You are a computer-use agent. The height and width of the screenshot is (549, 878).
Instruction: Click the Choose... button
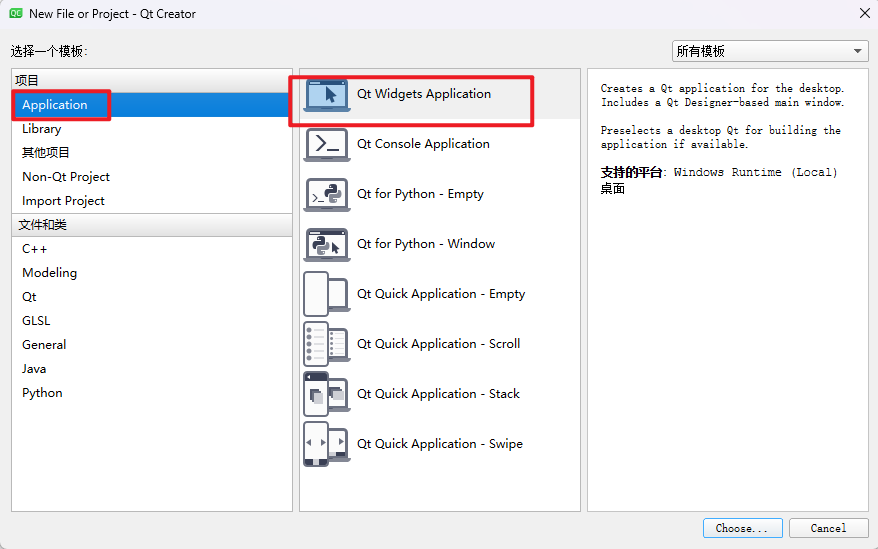pos(742,528)
